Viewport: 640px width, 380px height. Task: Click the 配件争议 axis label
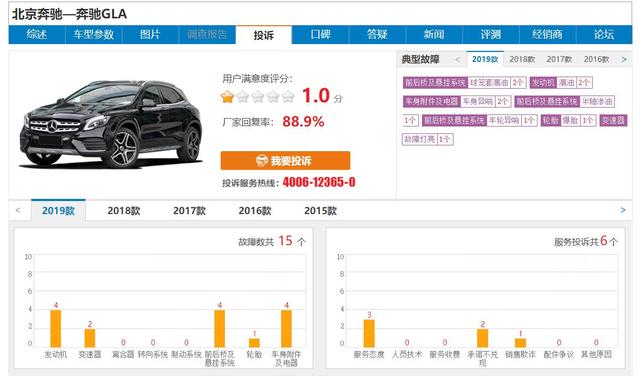point(559,354)
